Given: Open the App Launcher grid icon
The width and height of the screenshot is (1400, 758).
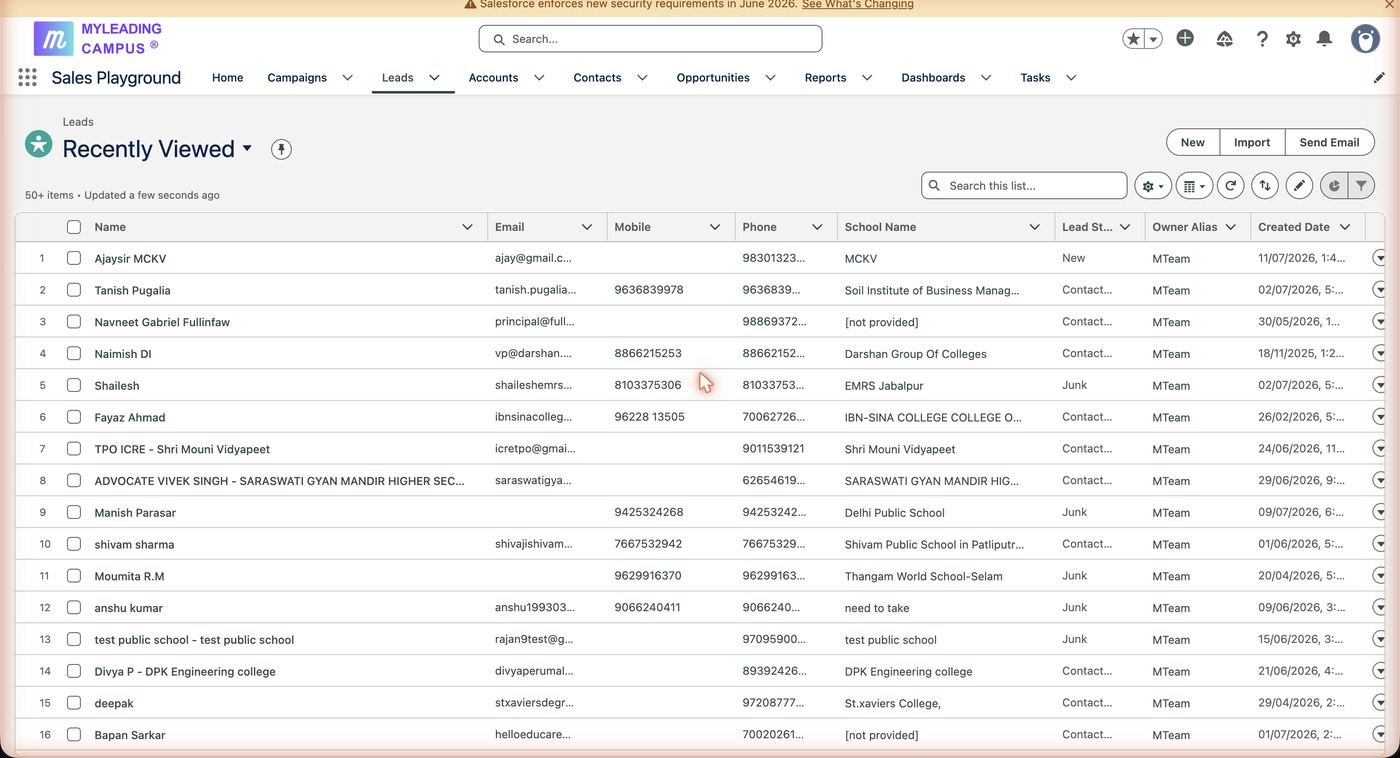Looking at the screenshot, I should 27,77.
